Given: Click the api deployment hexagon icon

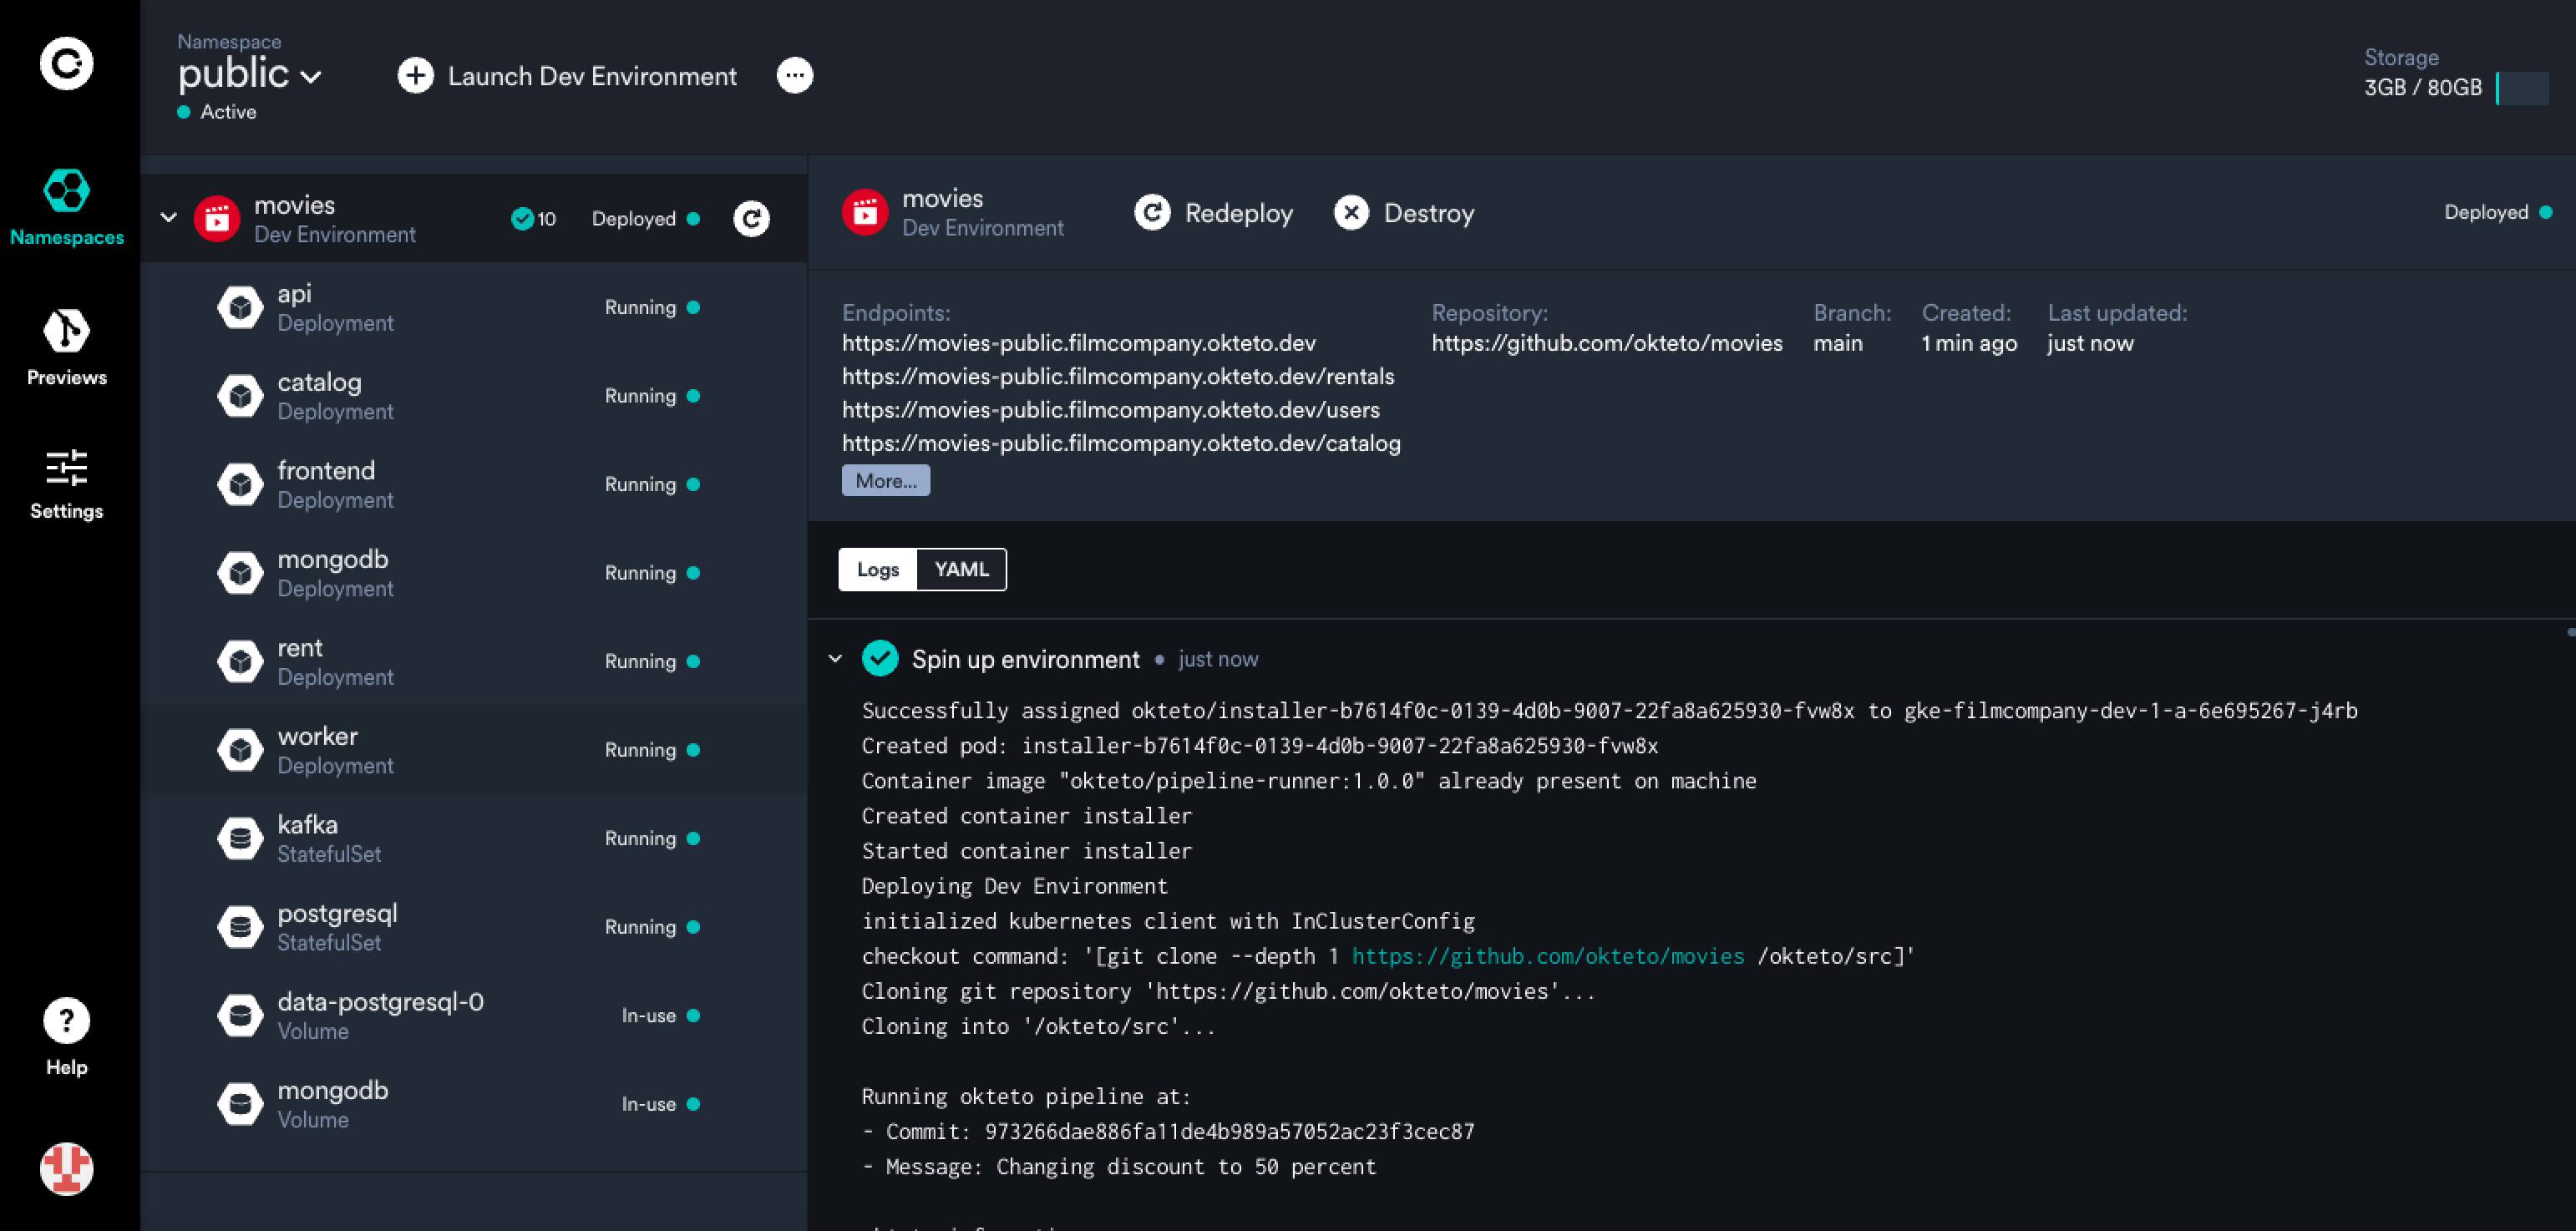Looking at the screenshot, I should tap(240, 307).
